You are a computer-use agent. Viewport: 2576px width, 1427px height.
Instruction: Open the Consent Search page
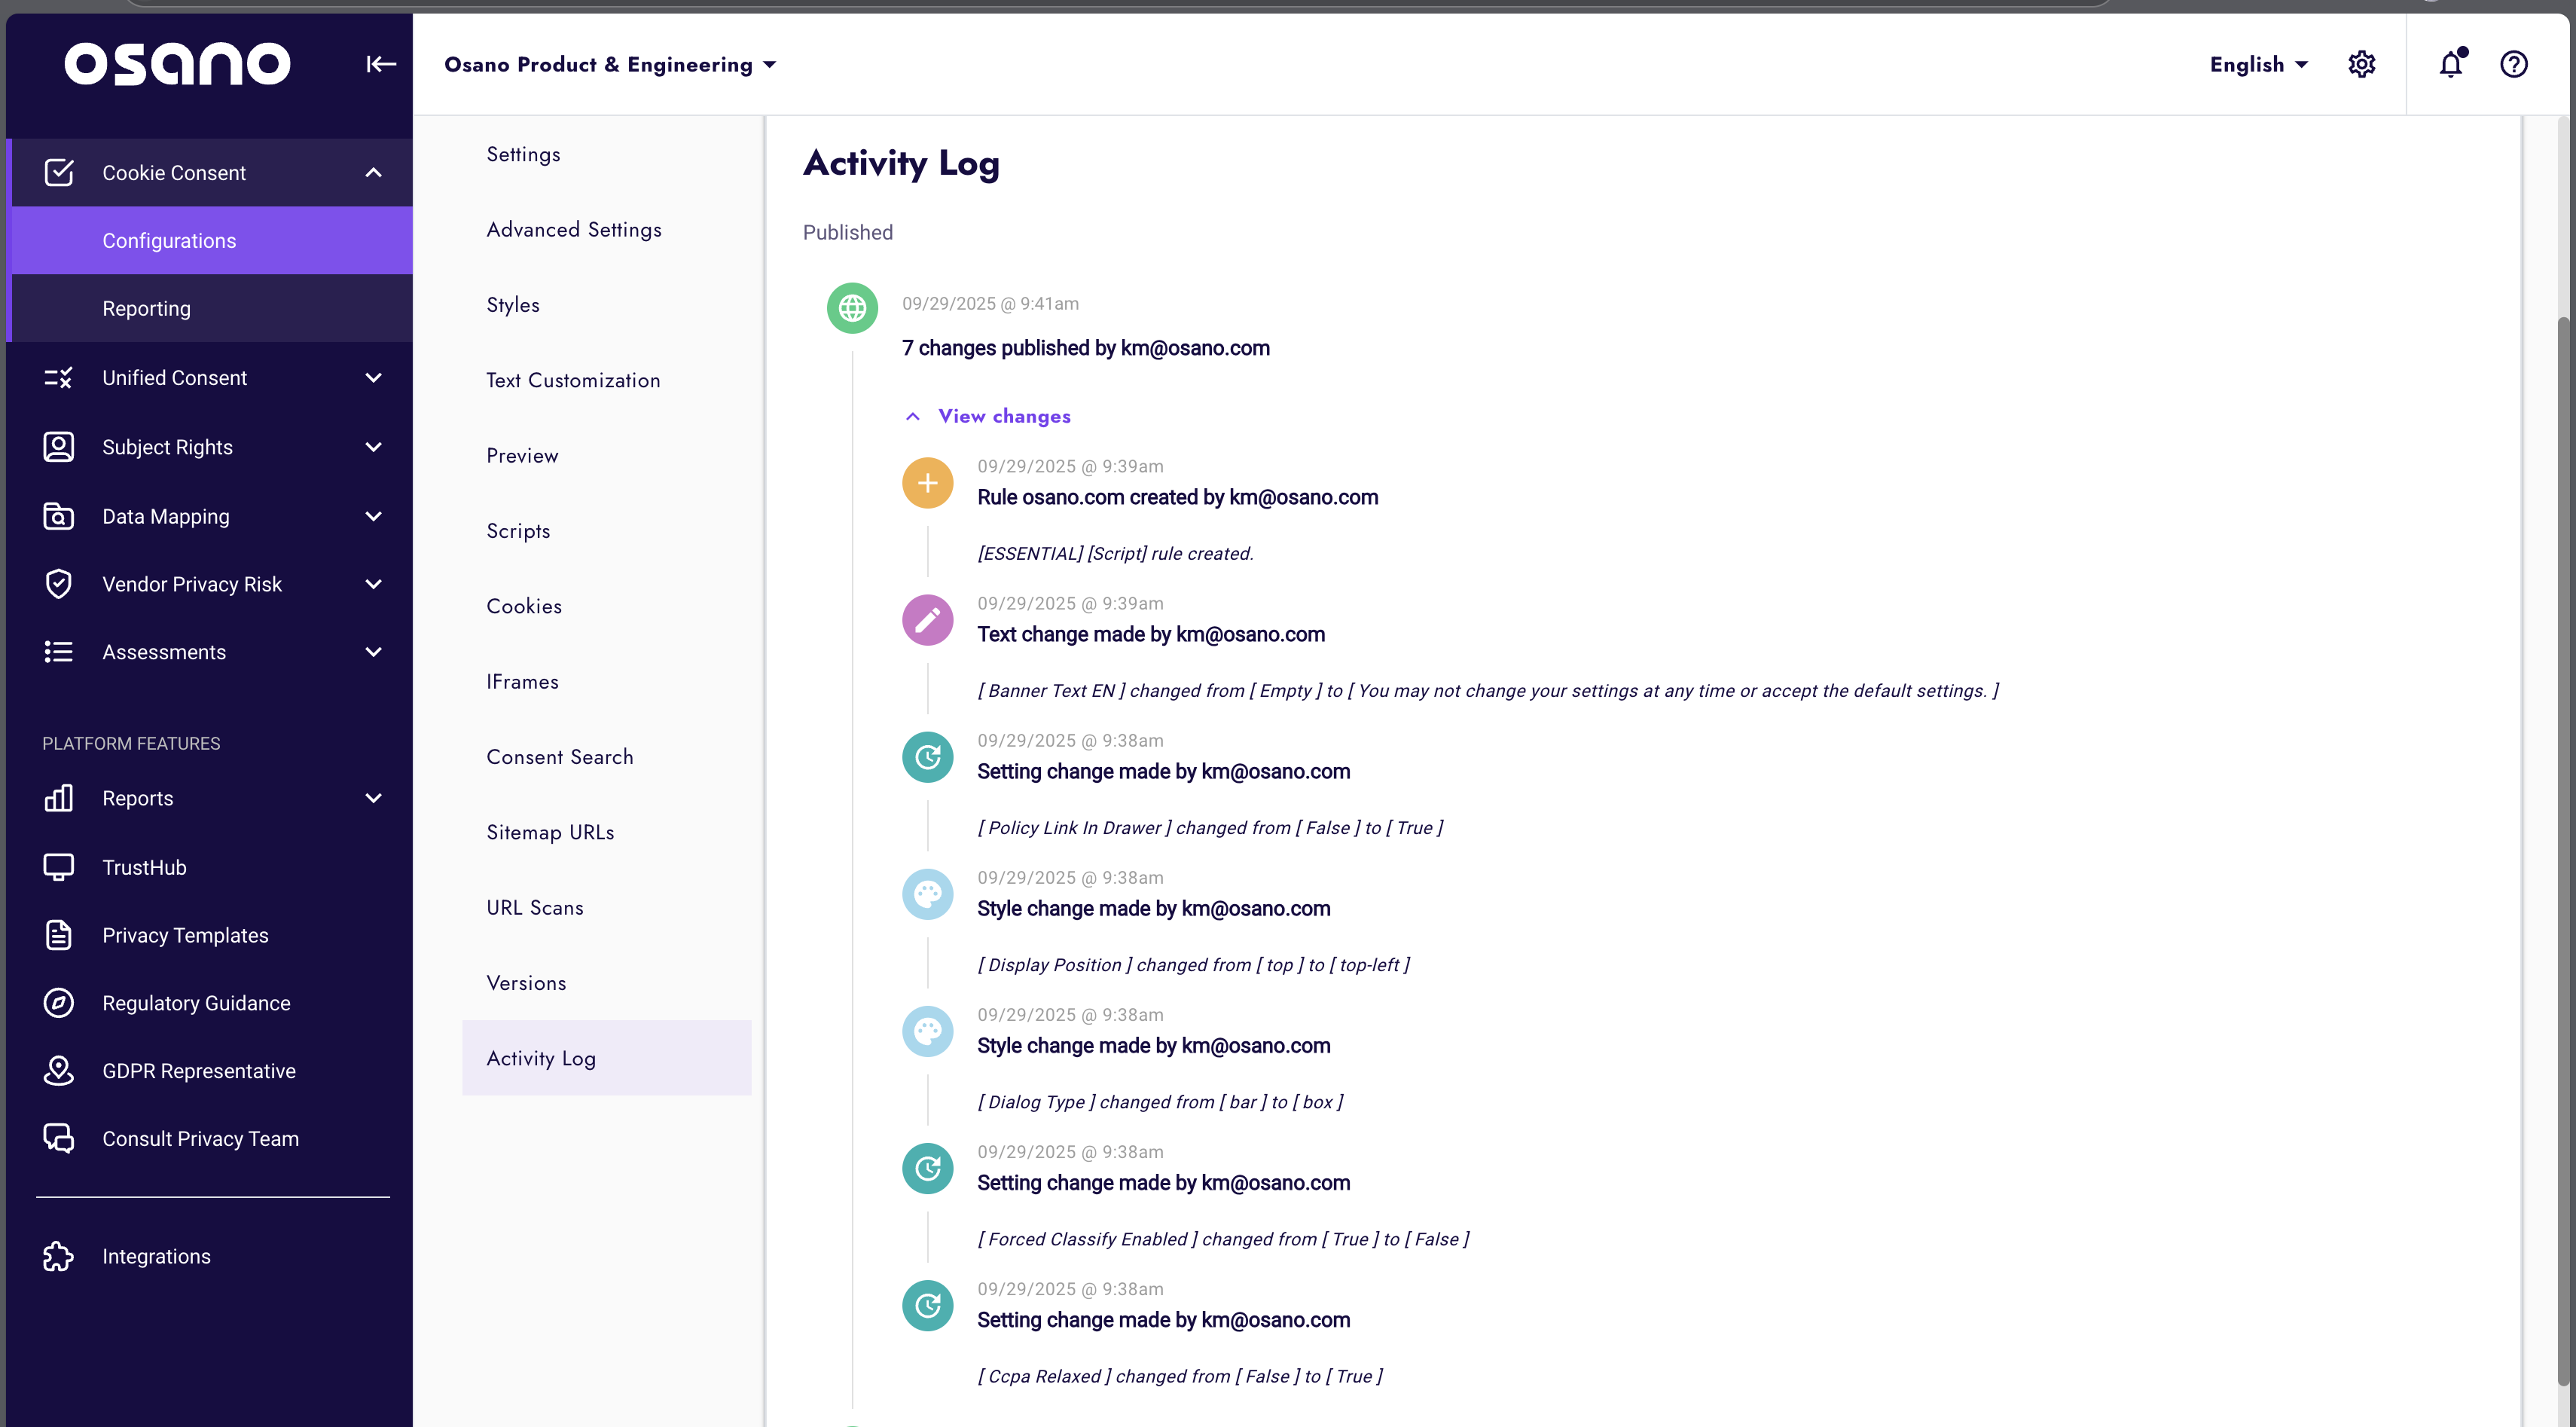tap(560, 757)
